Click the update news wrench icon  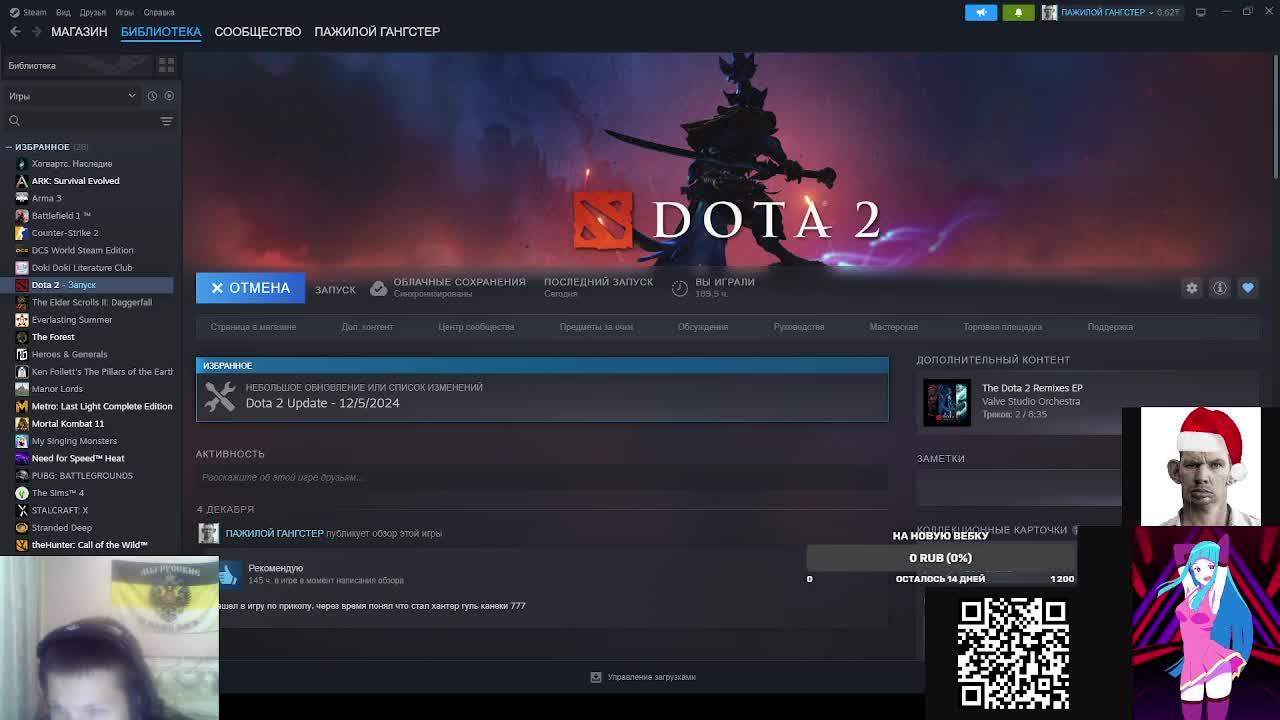220,395
